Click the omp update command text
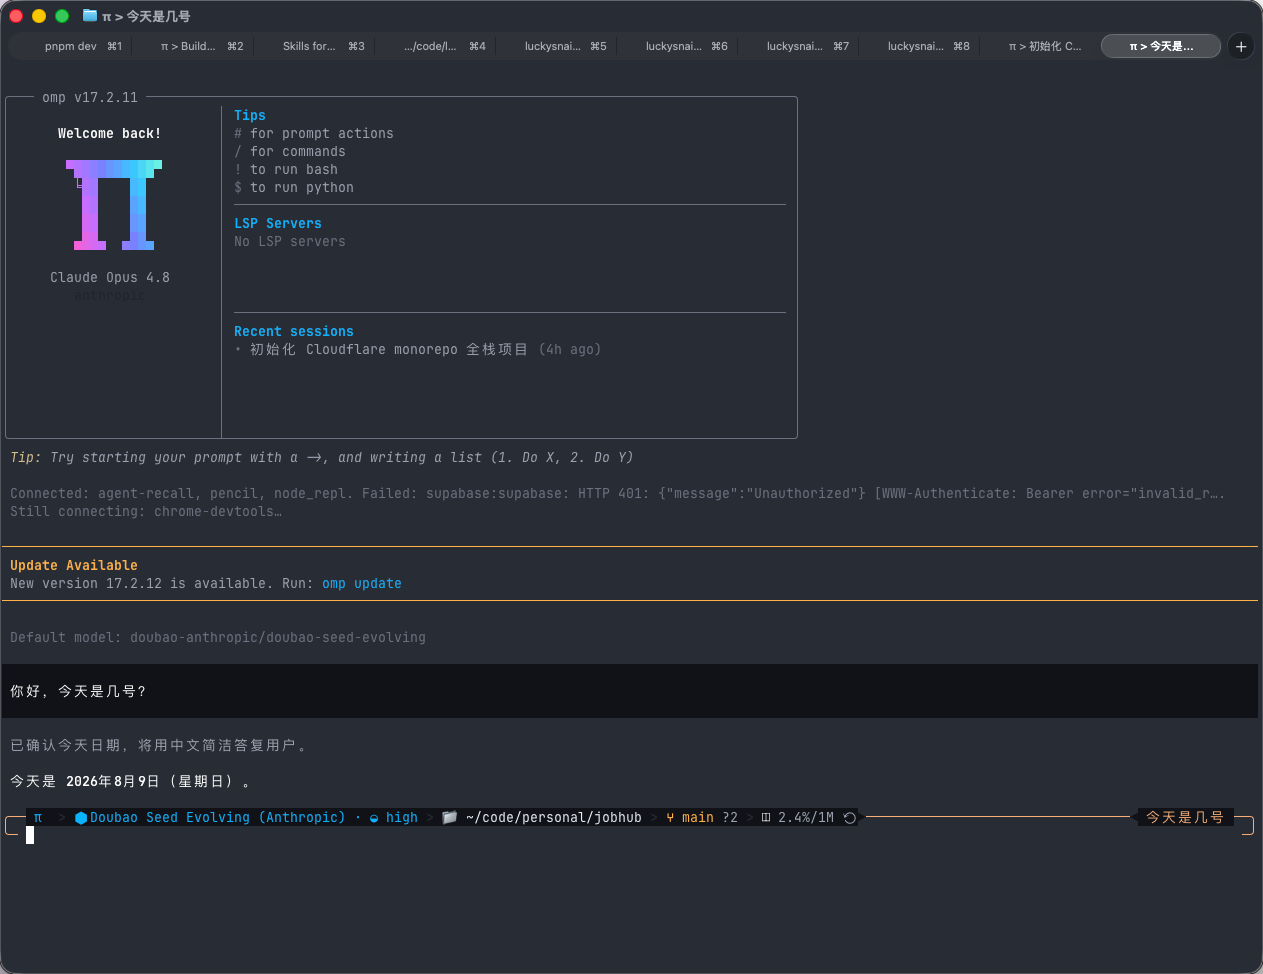Viewport: 1263px width, 974px height. (x=362, y=584)
